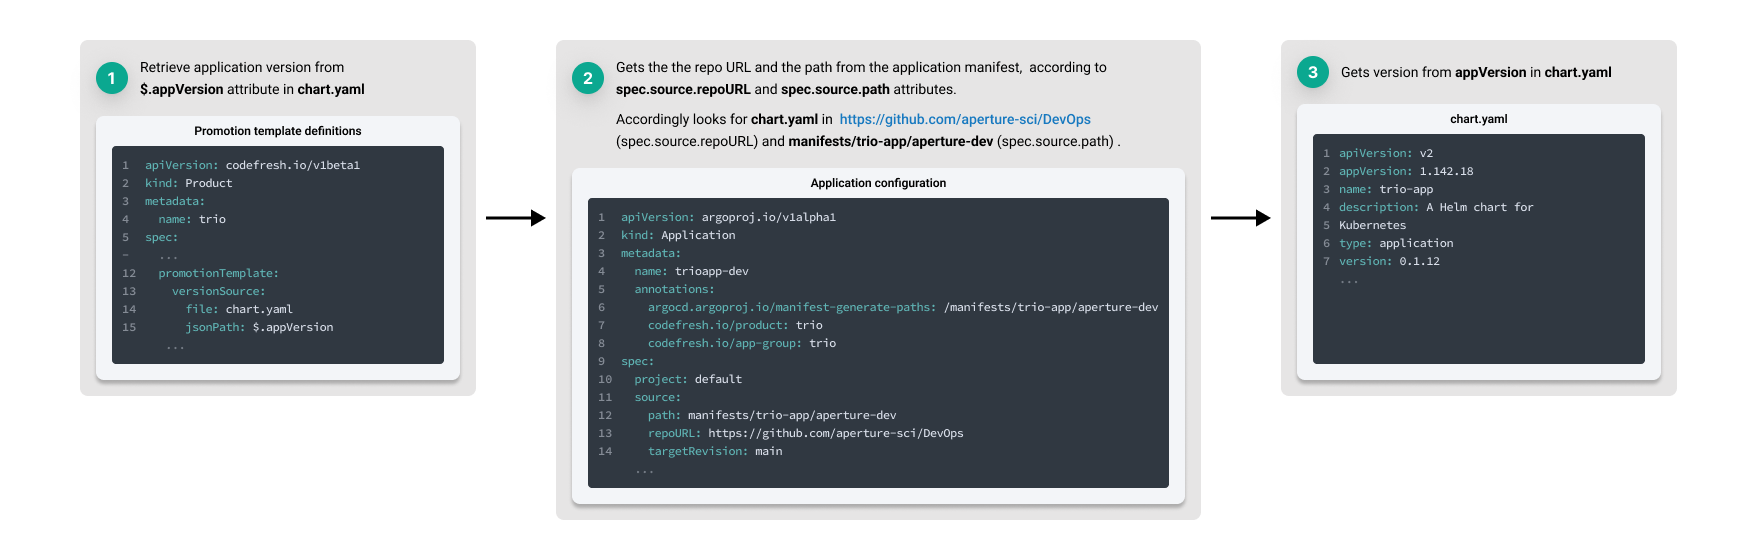This screenshot has height=560, width=1757.
Task: Click the kind: Product code line
Action: 188,183
